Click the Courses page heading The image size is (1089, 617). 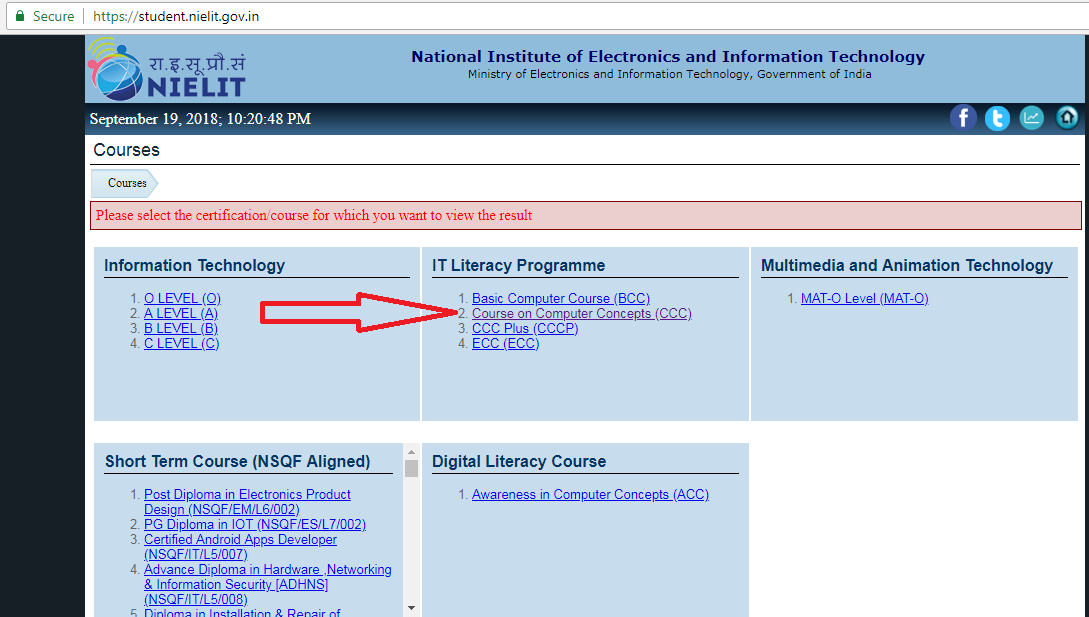[x=126, y=150]
